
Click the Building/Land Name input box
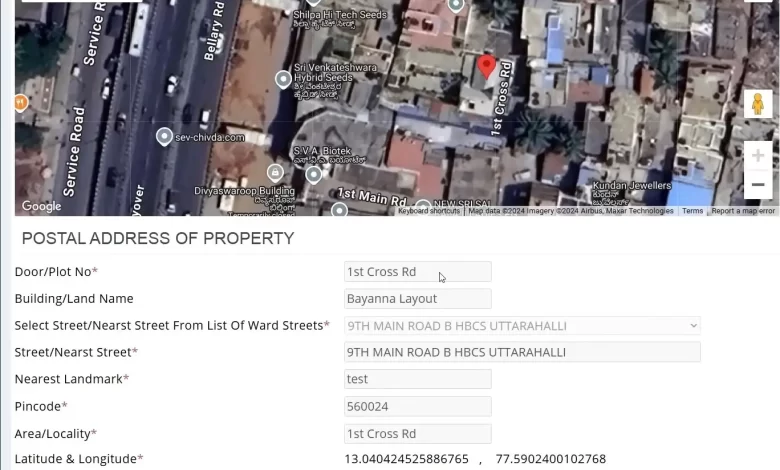tap(417, 298)
